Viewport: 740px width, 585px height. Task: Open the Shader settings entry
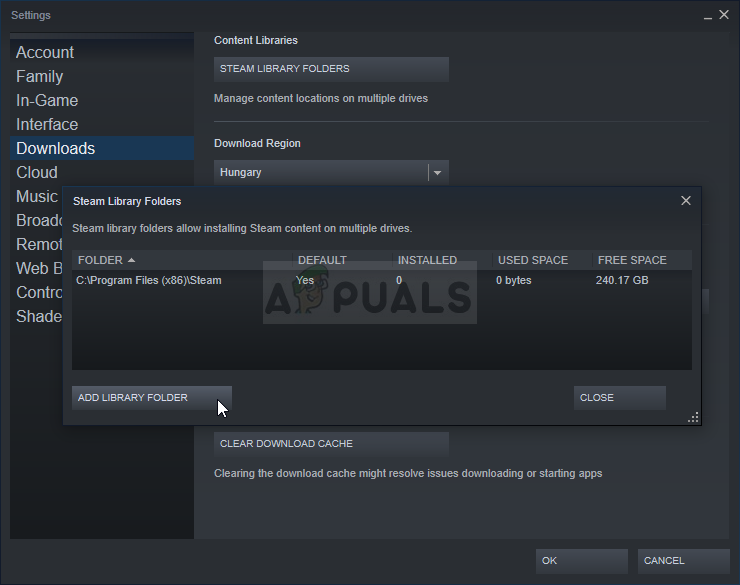click(37, 317)
